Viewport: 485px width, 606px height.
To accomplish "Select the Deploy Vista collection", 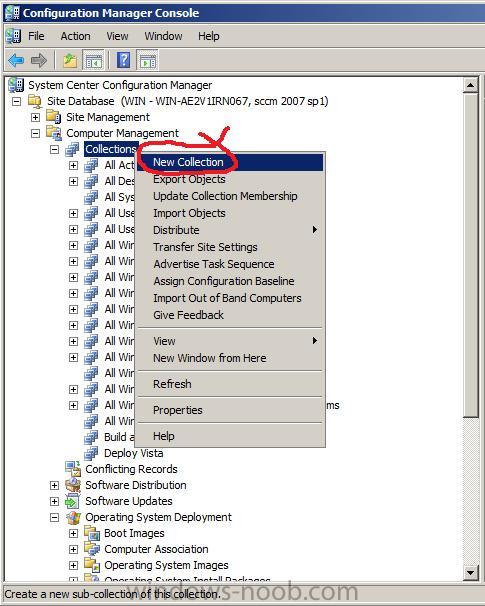I will pos(133,453).
